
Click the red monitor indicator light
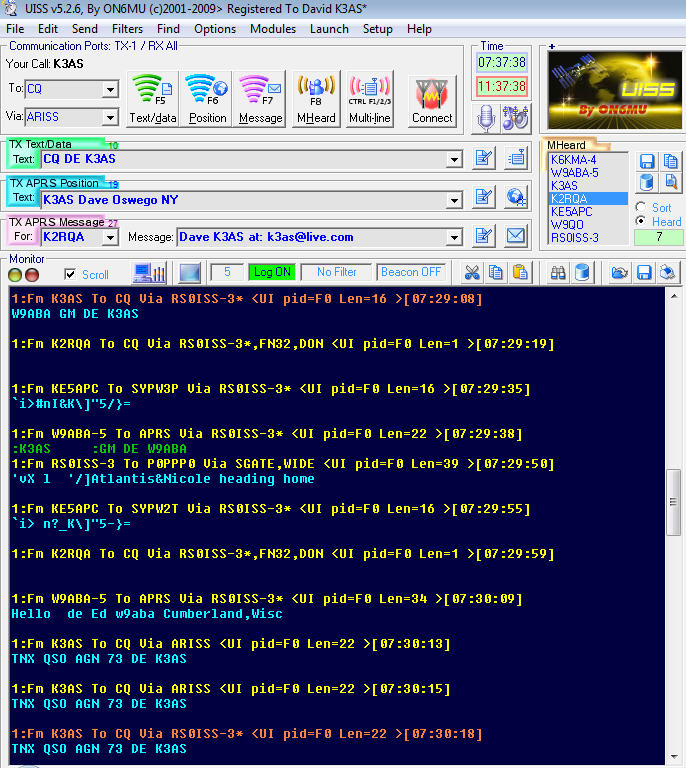32,275
